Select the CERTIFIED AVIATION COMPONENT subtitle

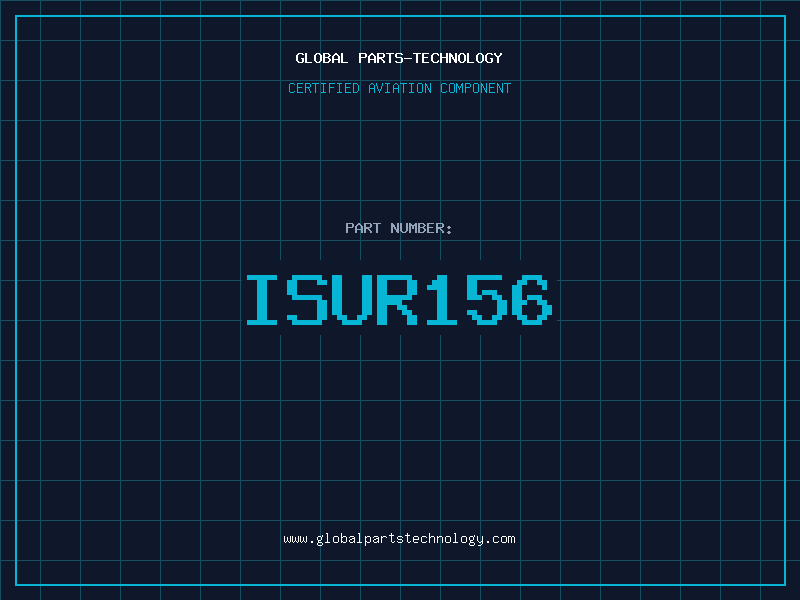399,88
